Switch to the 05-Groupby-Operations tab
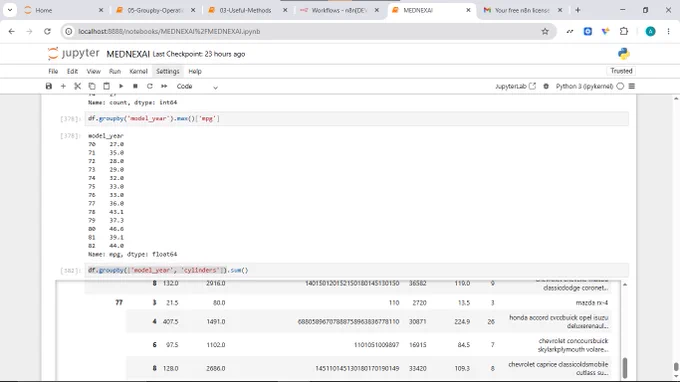 [x=156, y=10]
